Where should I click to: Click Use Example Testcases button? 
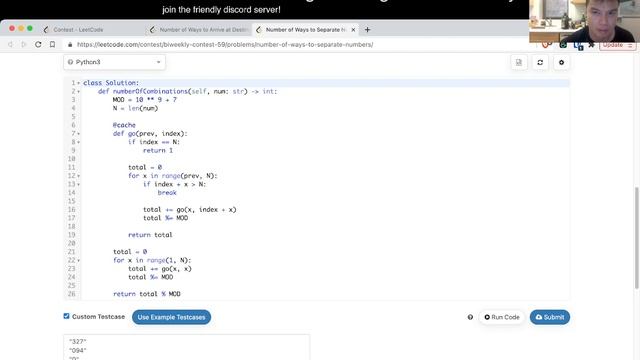[x=171, y=317]
